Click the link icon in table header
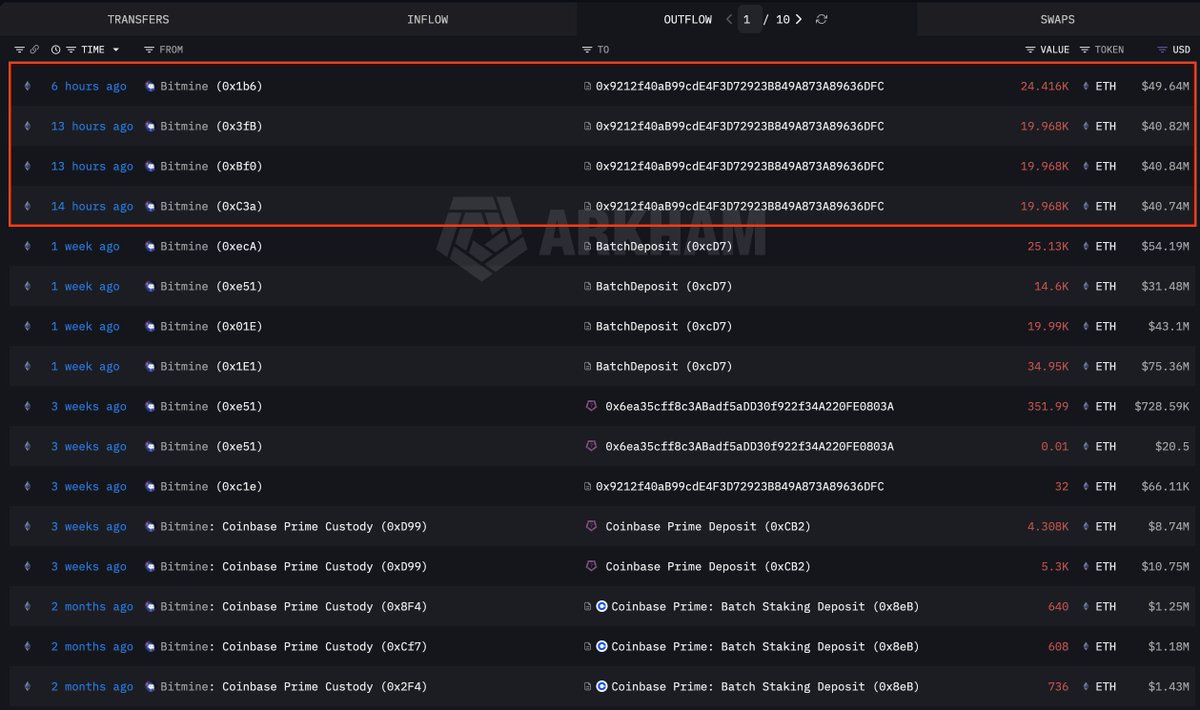 [34, 49]
